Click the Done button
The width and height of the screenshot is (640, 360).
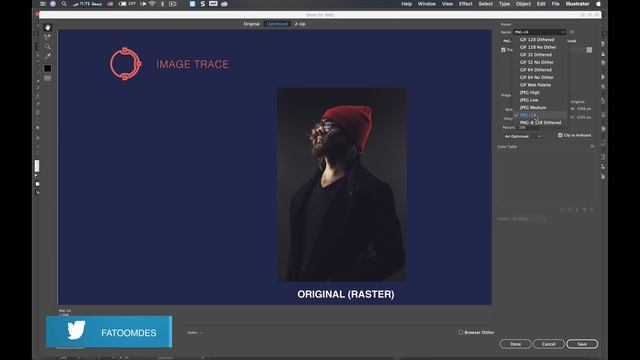pyautogui.click(x=516, y=344)
